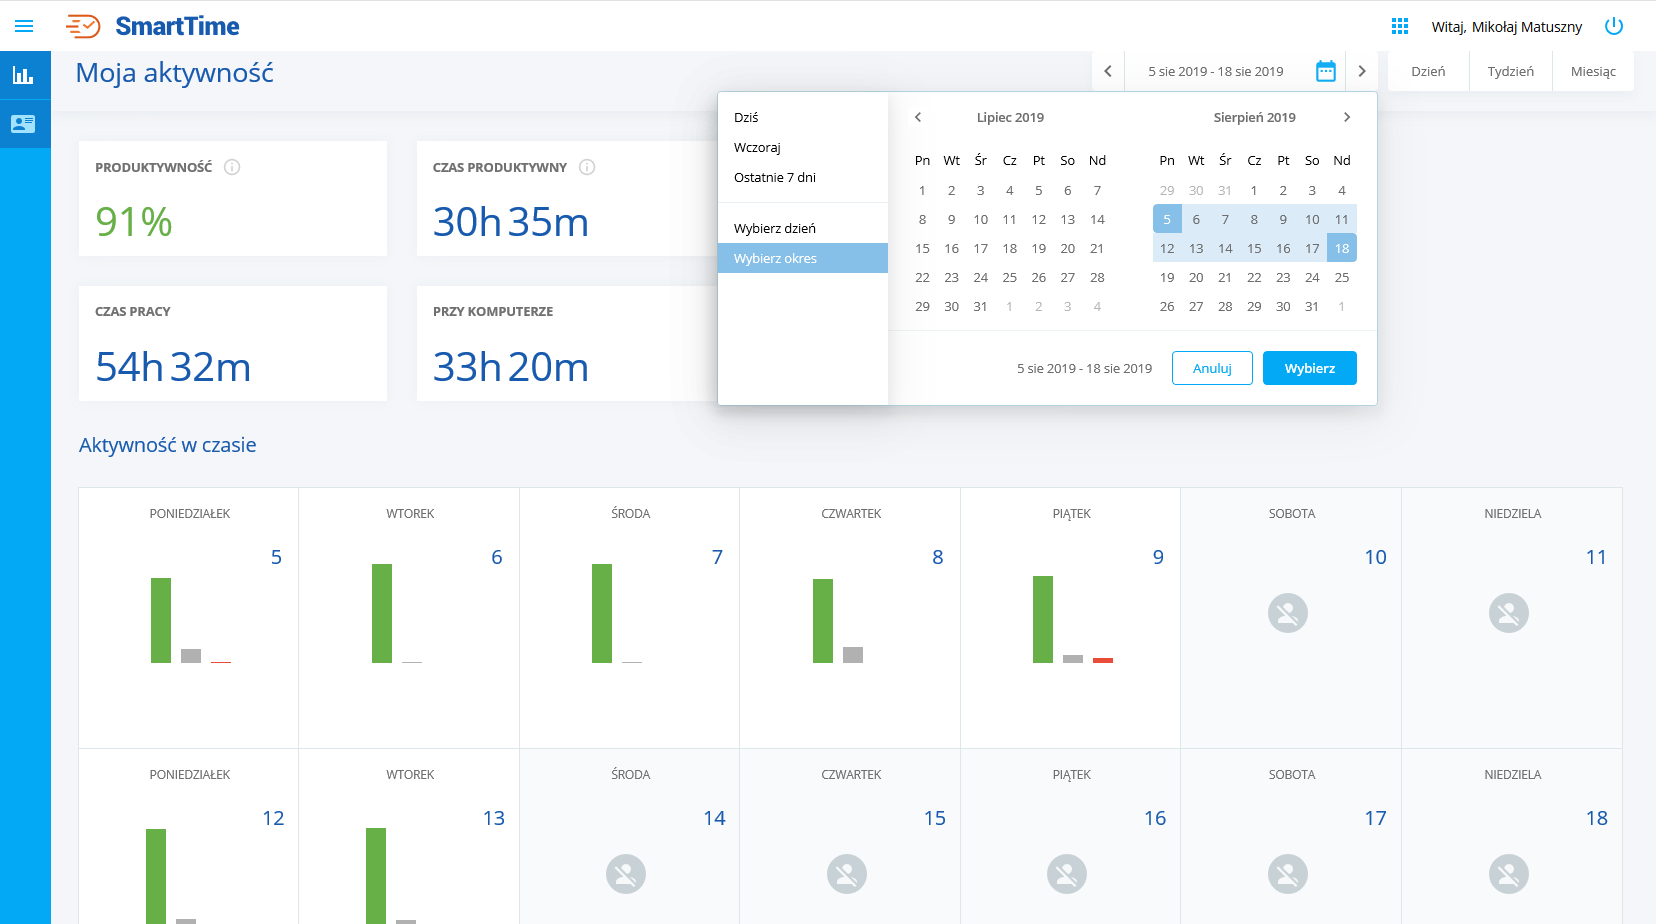This screenshot has height=924, width=1656.
Task: Click the calendar date picker icon
Action: [x=1325, y=71]
